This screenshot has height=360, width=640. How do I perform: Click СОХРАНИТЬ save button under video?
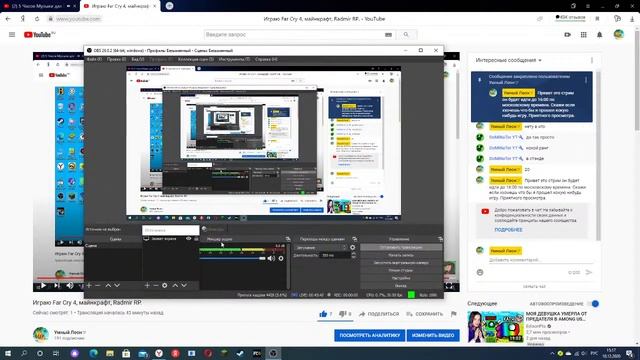424,314
